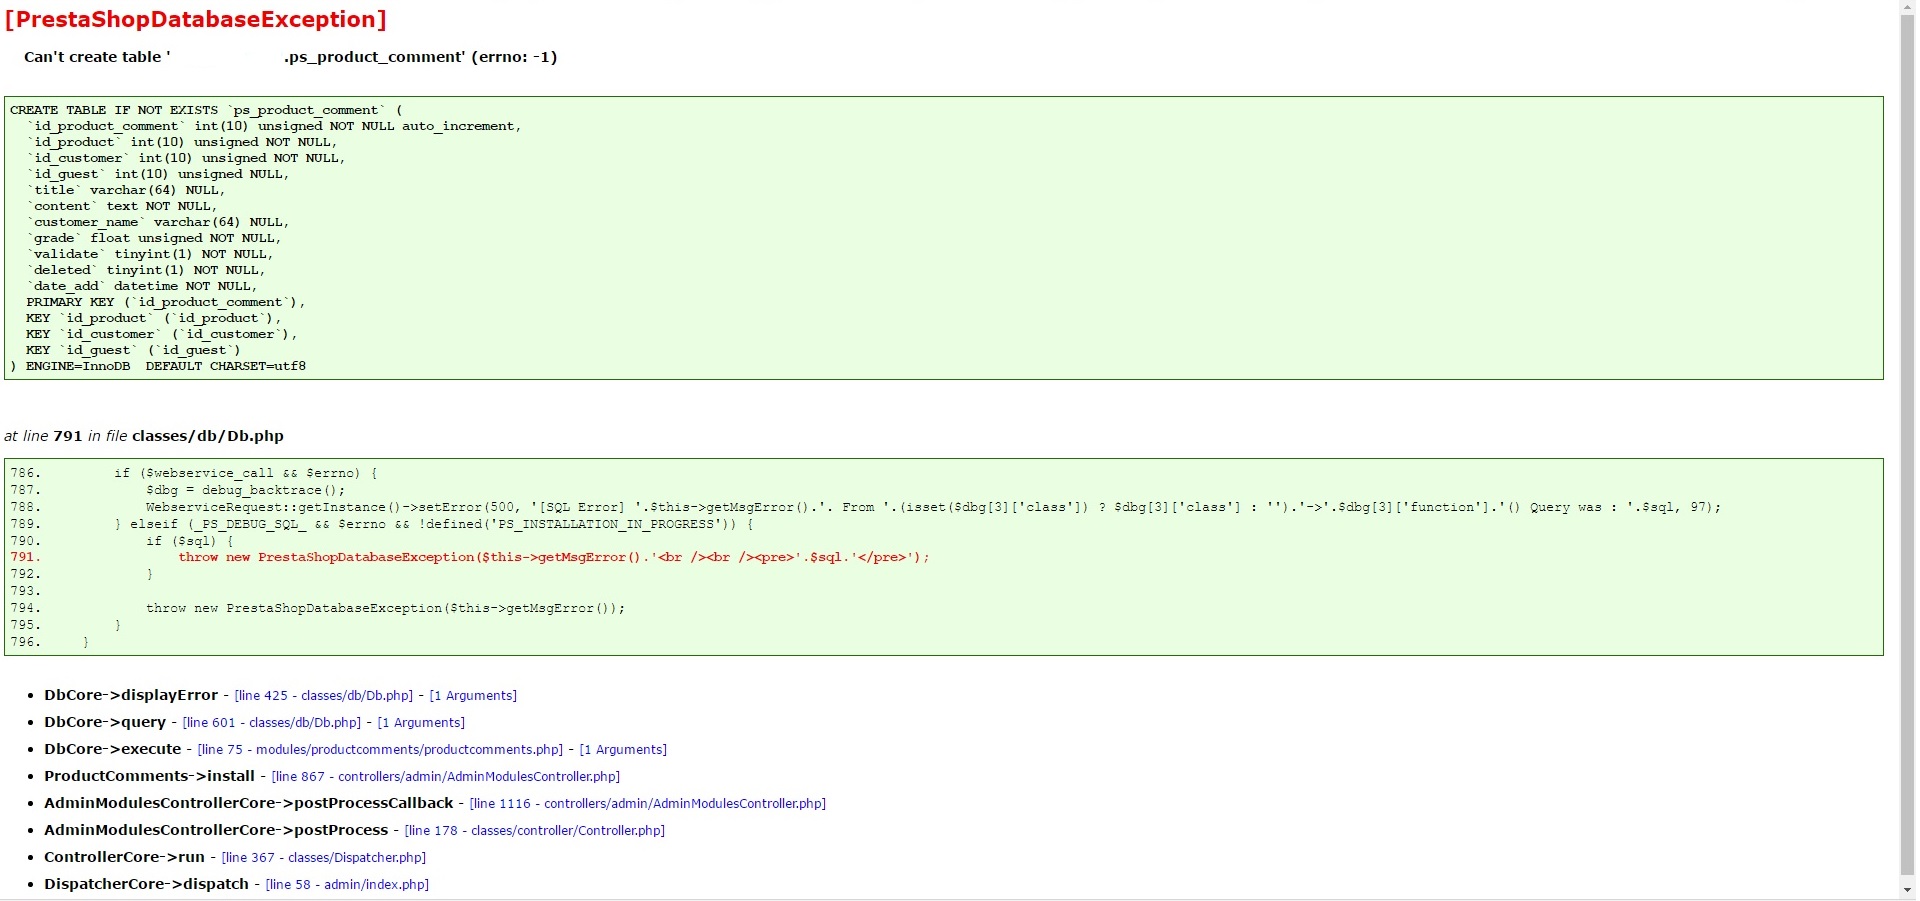Click the classes/db/Db.php file name text
The width and height of the screenshot is (1920, 901).
[x=208, y=436]
